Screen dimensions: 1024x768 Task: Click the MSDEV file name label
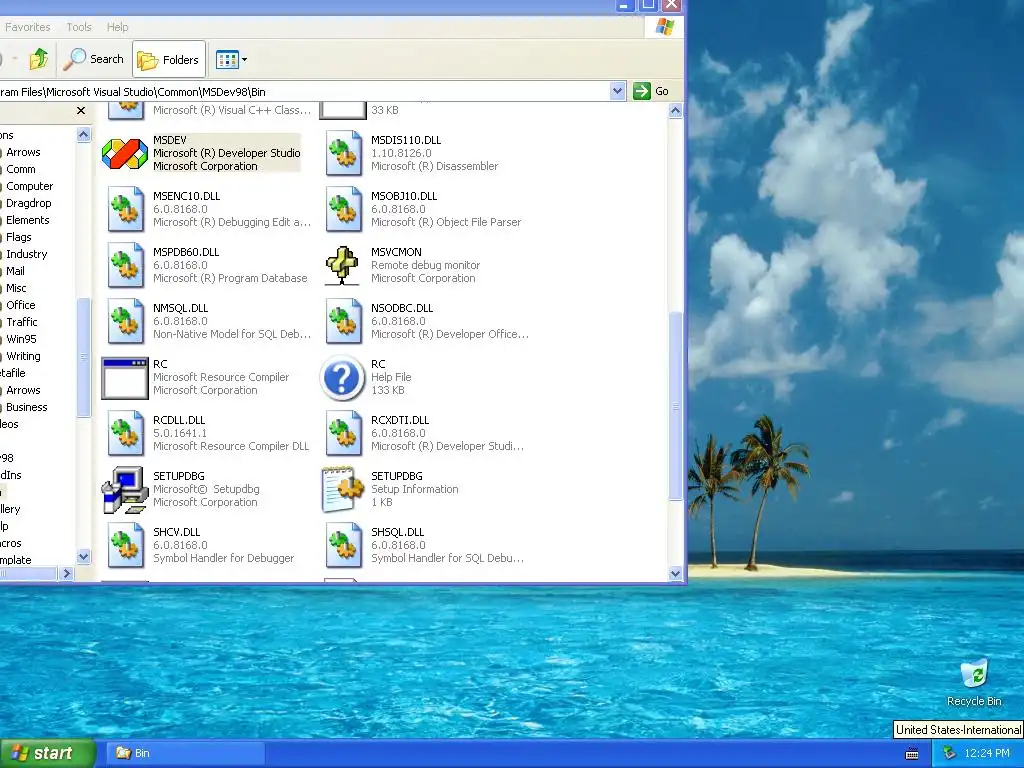pos(170,140)
